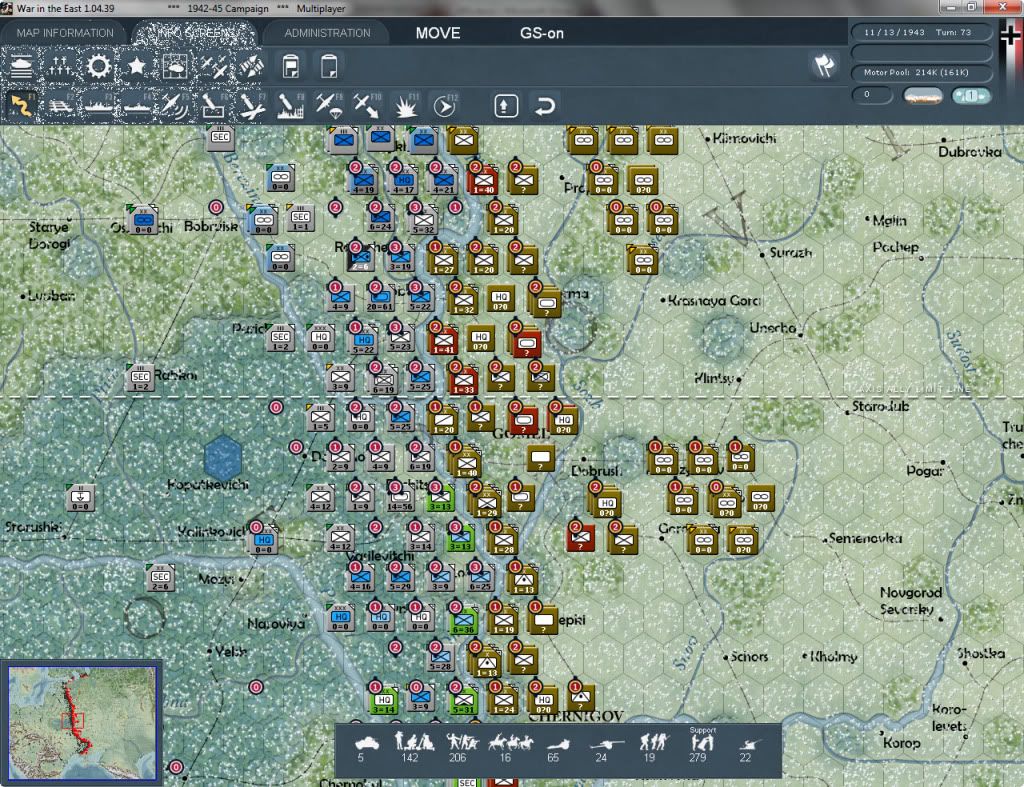Select the green HQ unit marked 3=14
The image size is (1024, 787).
(x=383, y=701)
